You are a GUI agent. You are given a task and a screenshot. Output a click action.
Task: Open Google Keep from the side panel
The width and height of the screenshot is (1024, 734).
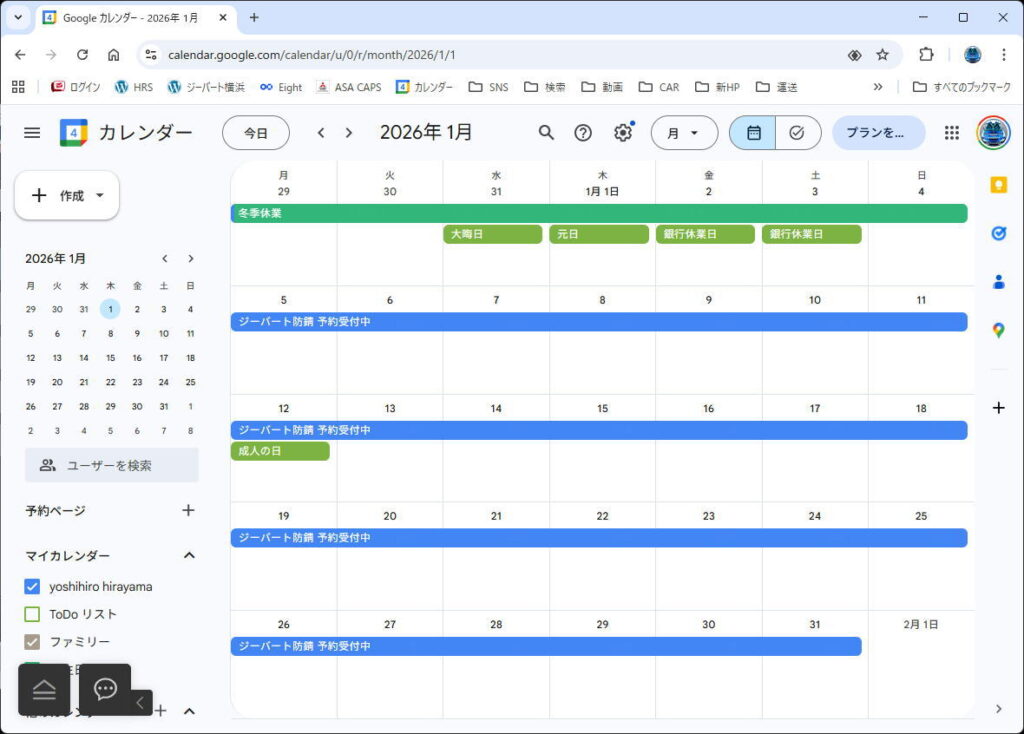pyautogui.click(x=997, y=183)
